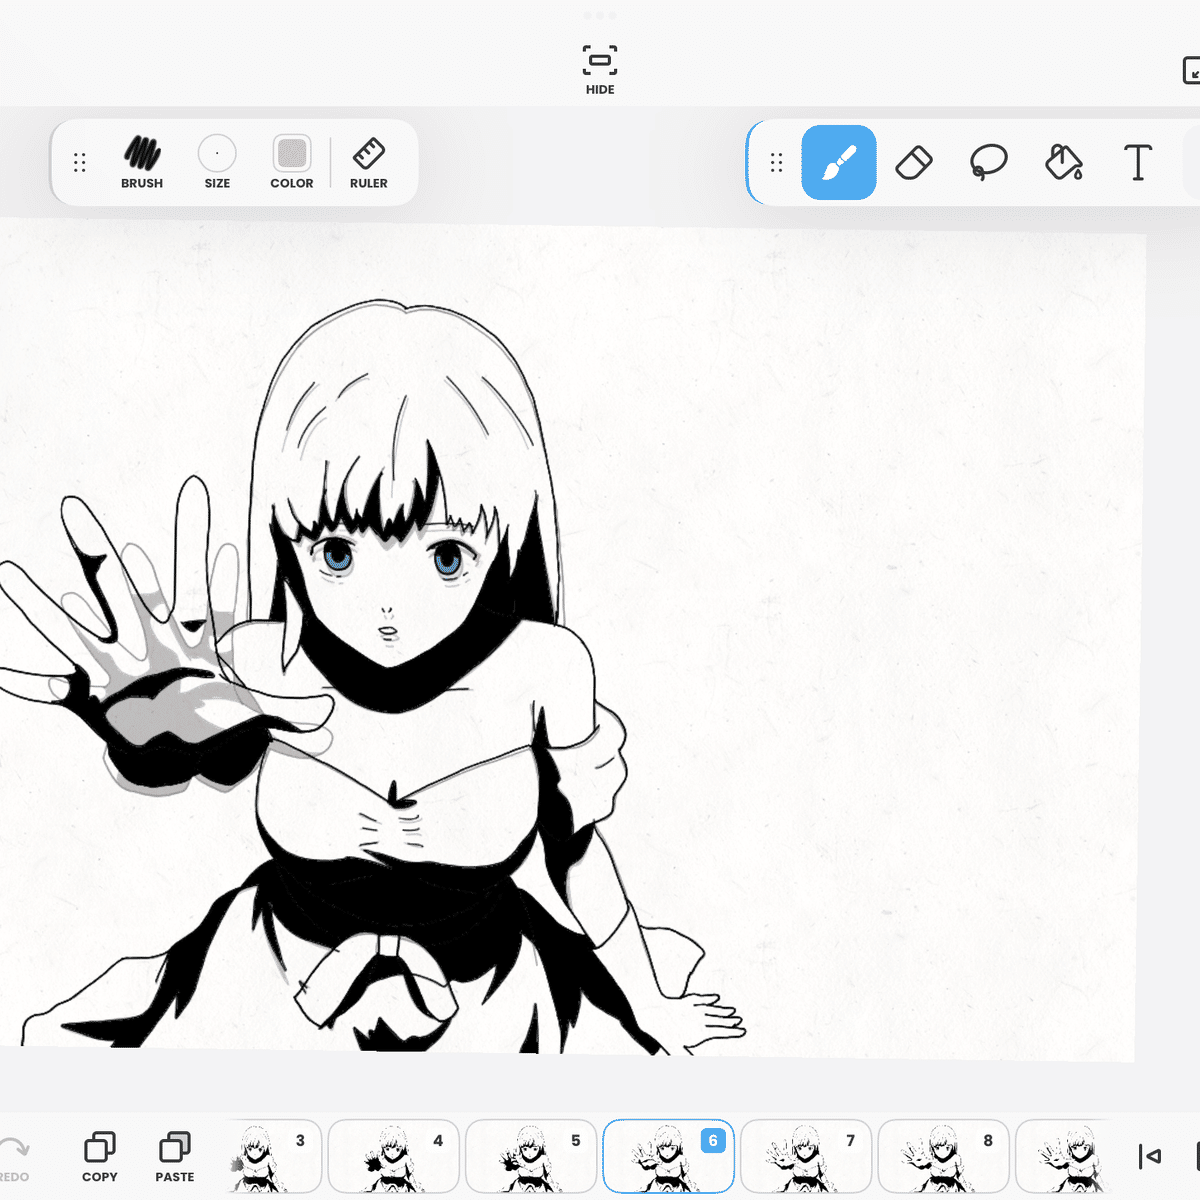Click the Paste frame button
The height and width of the screenshot is (1200, 1200).
click(x=175, y=1157)
